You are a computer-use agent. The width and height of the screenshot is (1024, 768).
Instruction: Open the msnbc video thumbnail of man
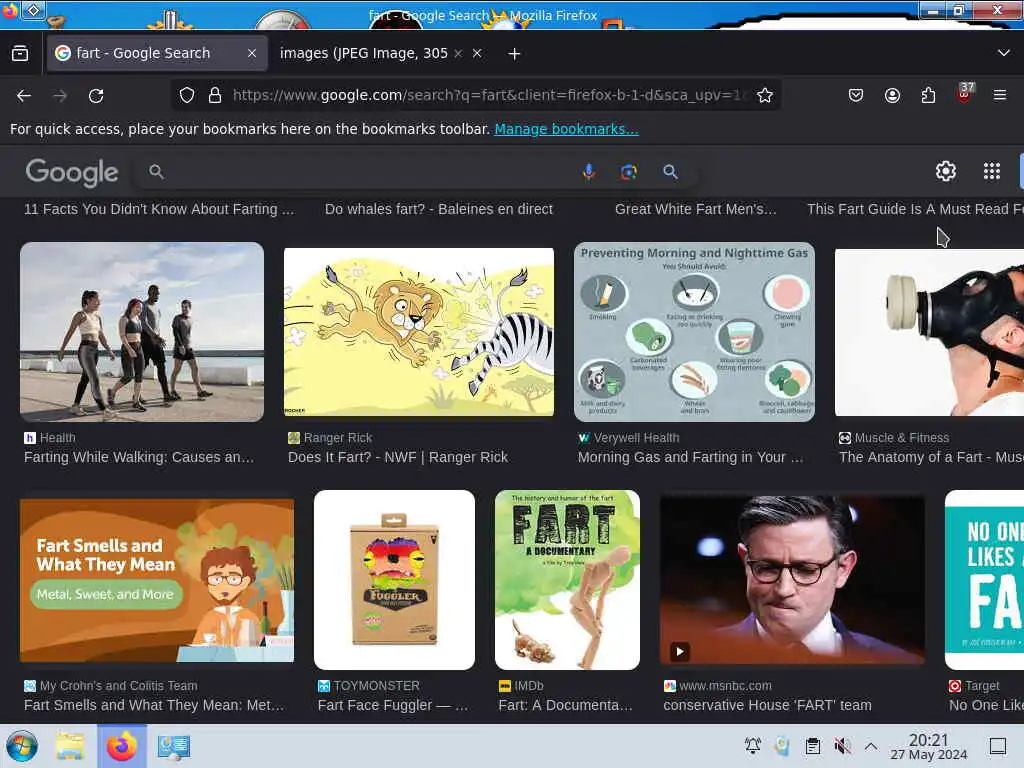792,580
